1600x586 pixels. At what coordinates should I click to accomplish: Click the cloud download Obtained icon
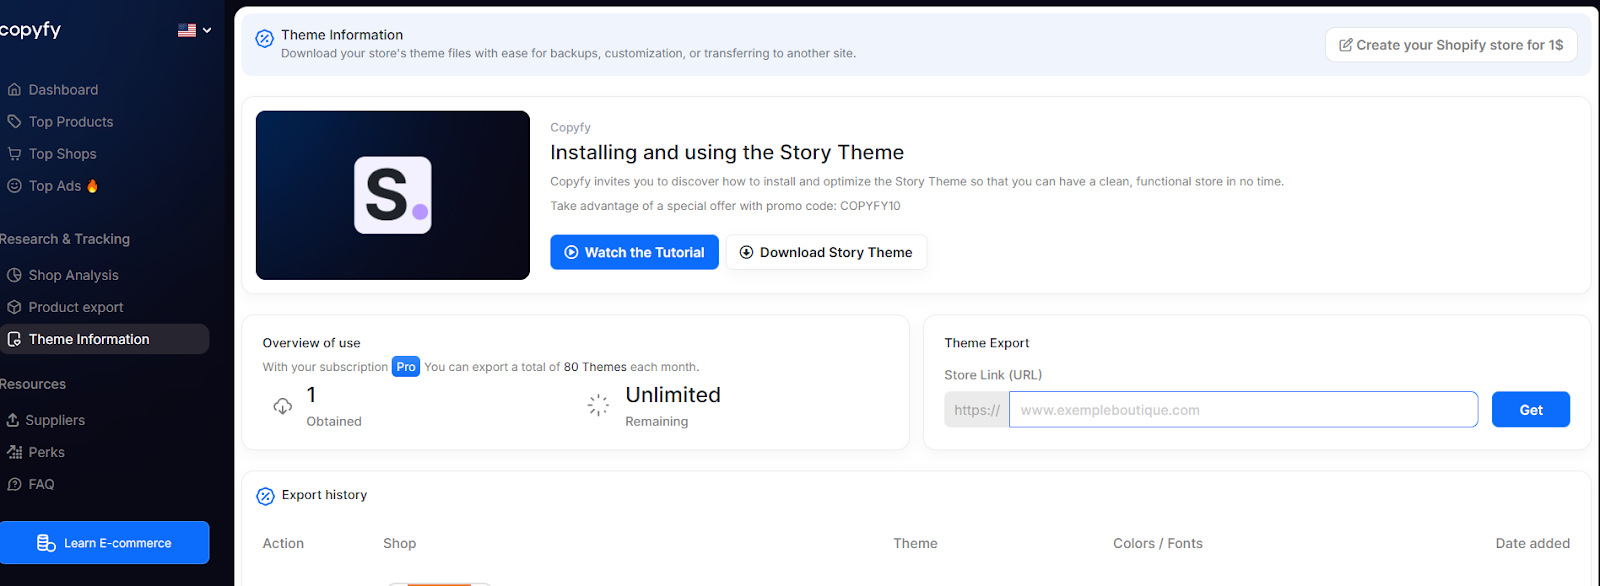click(283, 406)
